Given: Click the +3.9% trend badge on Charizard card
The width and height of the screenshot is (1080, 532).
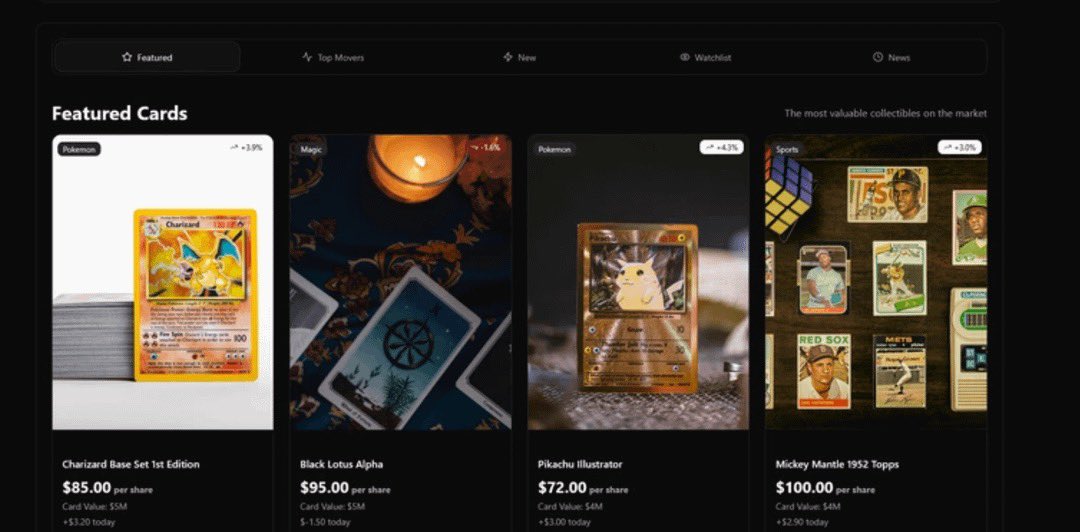Looking at the screenshot, I should coord(247,147).
